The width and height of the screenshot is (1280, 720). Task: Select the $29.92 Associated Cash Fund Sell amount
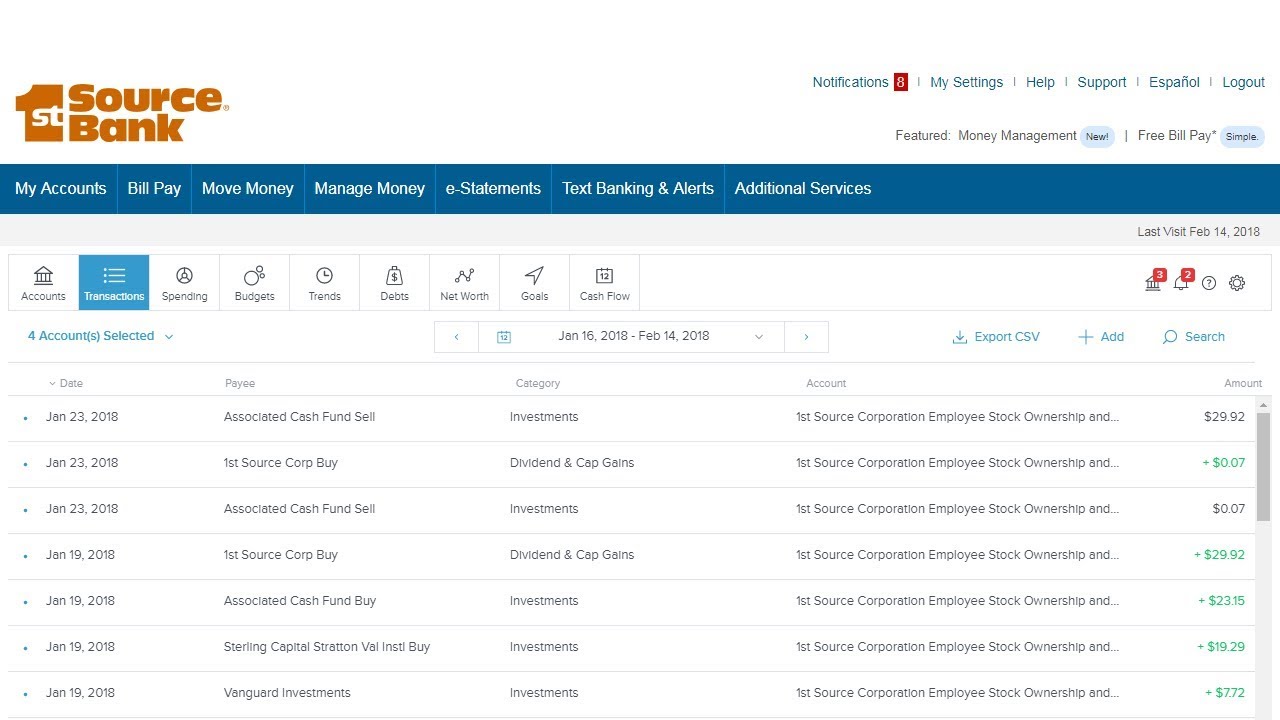point(1224,417)
